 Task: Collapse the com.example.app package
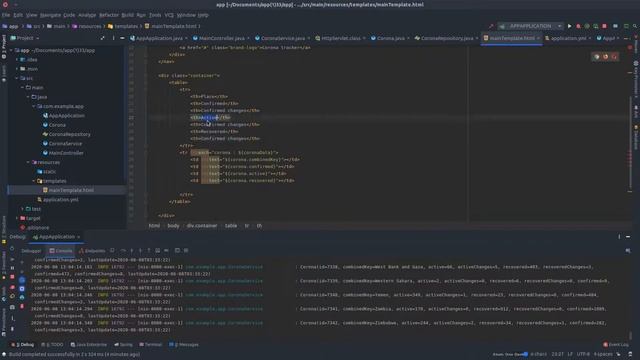point(34,107)
